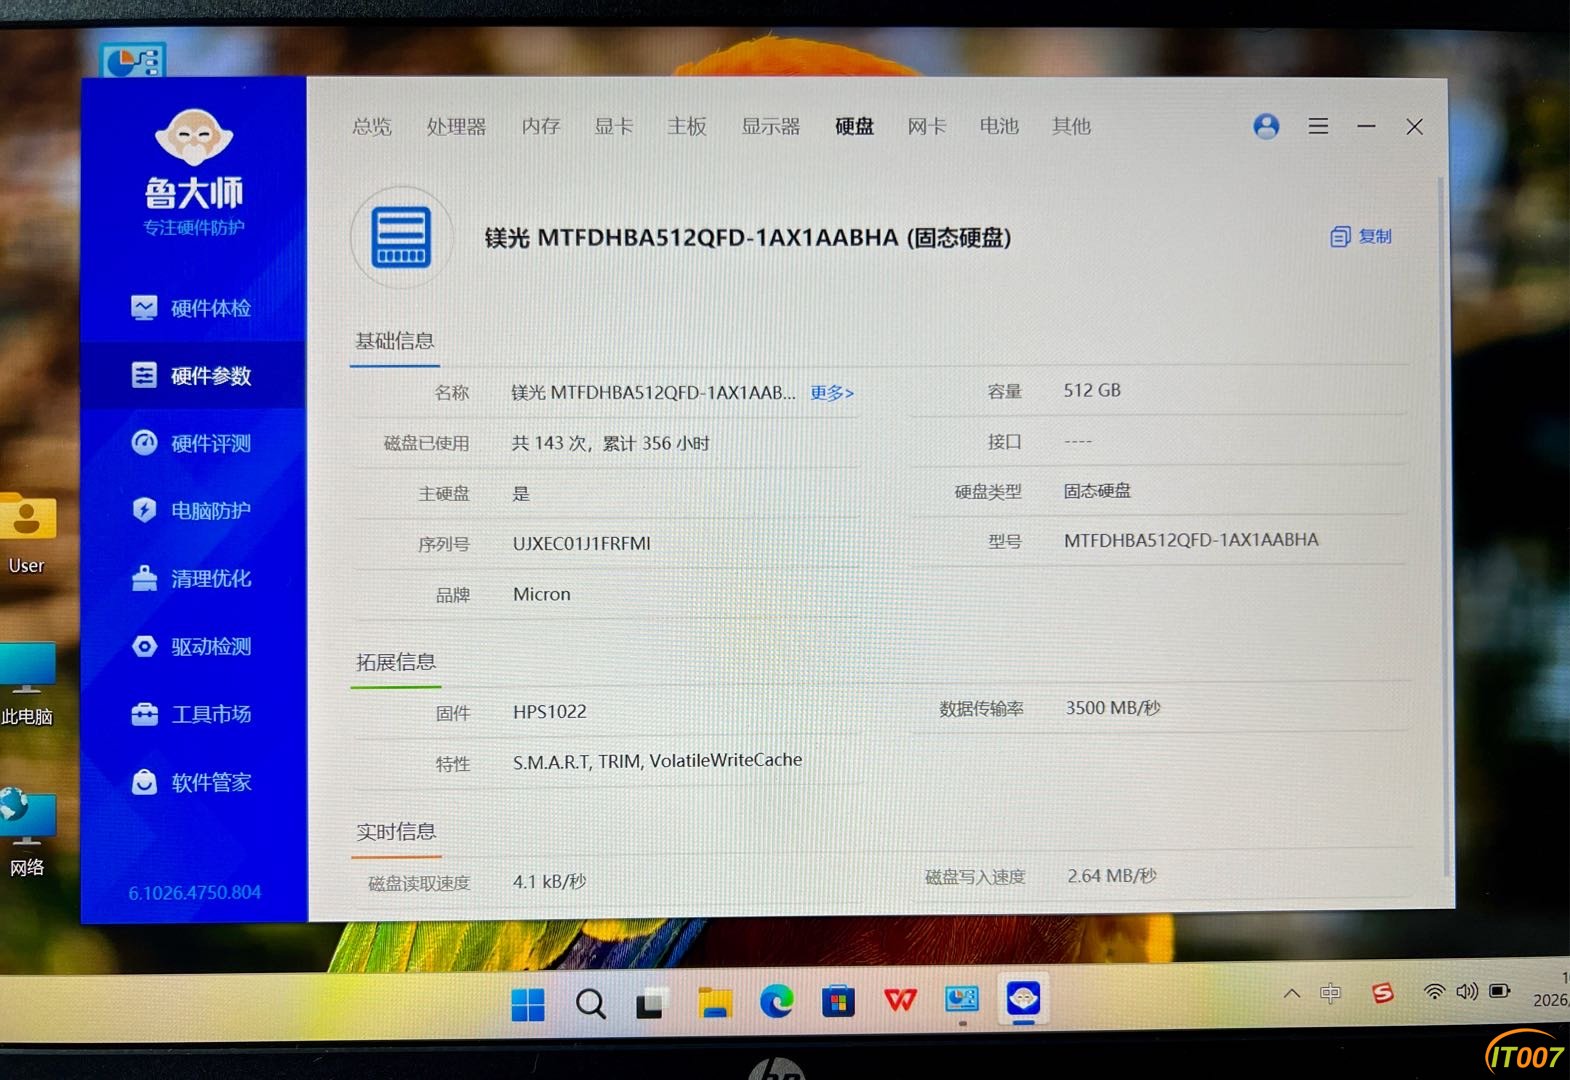Open 硬件评测 benchmark in sidebar
This screenshot has width=1570, height=1080.
coord(192,443)
